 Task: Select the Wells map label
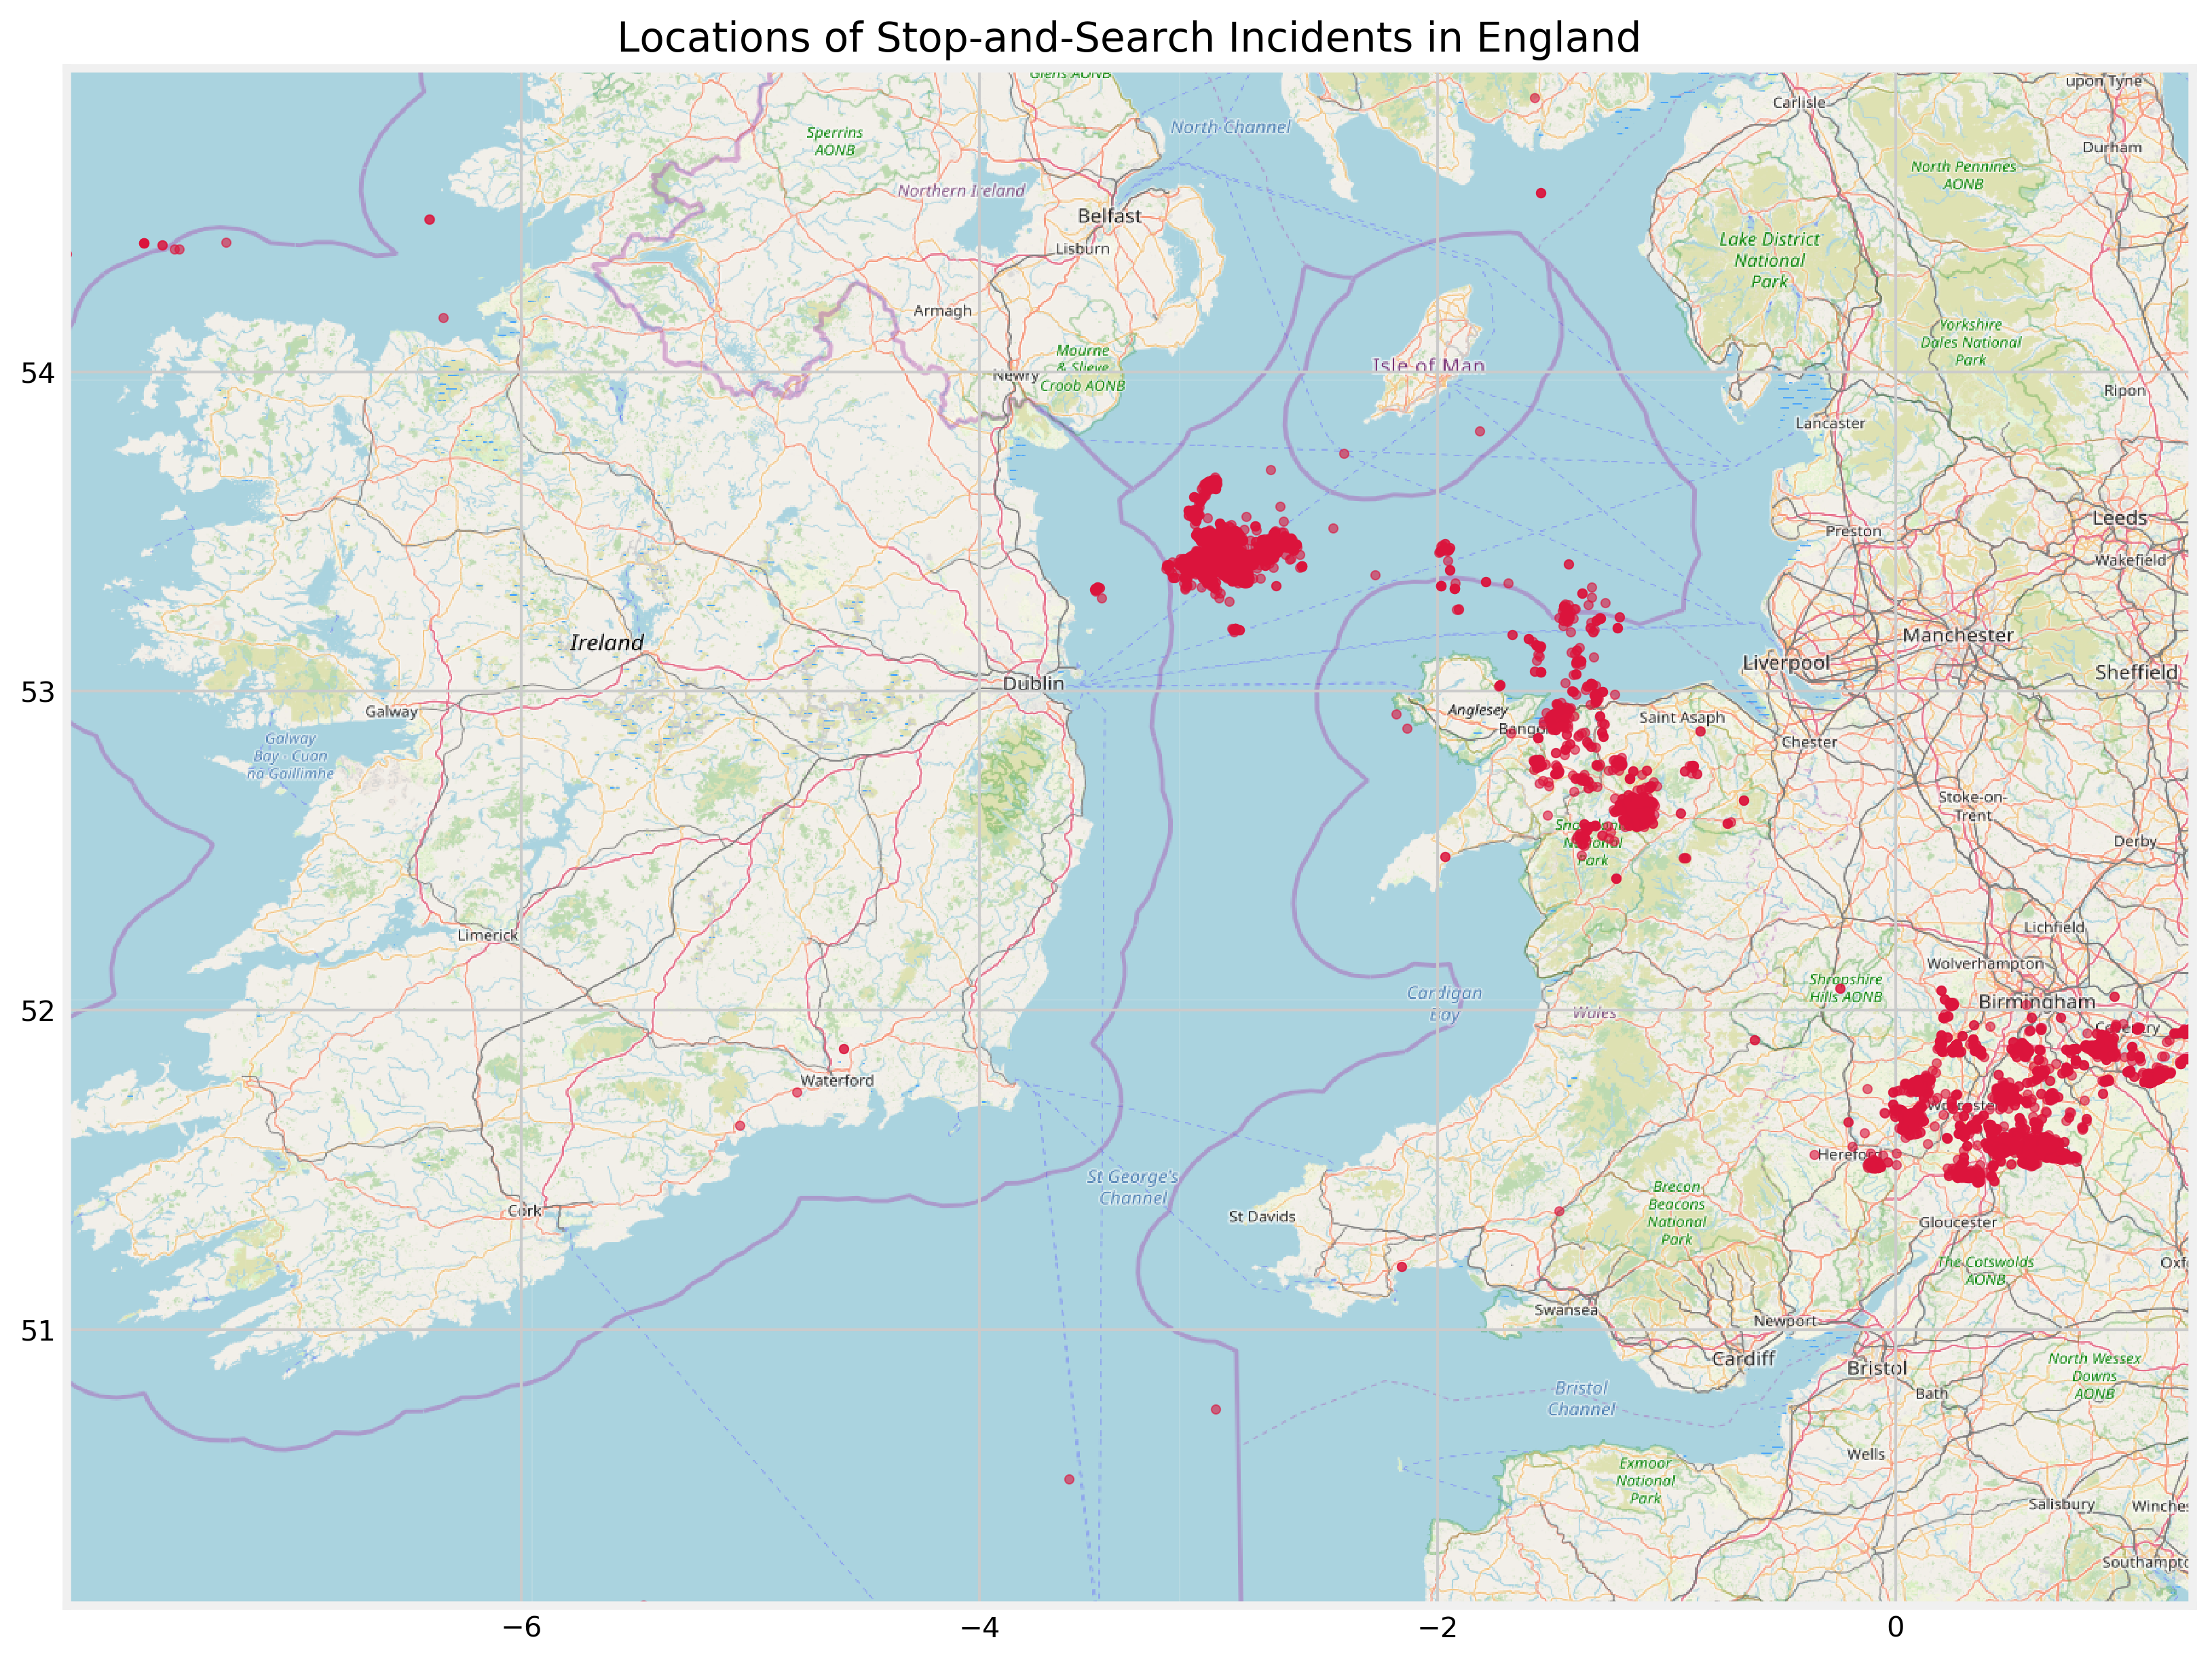coord(1866,1454)
